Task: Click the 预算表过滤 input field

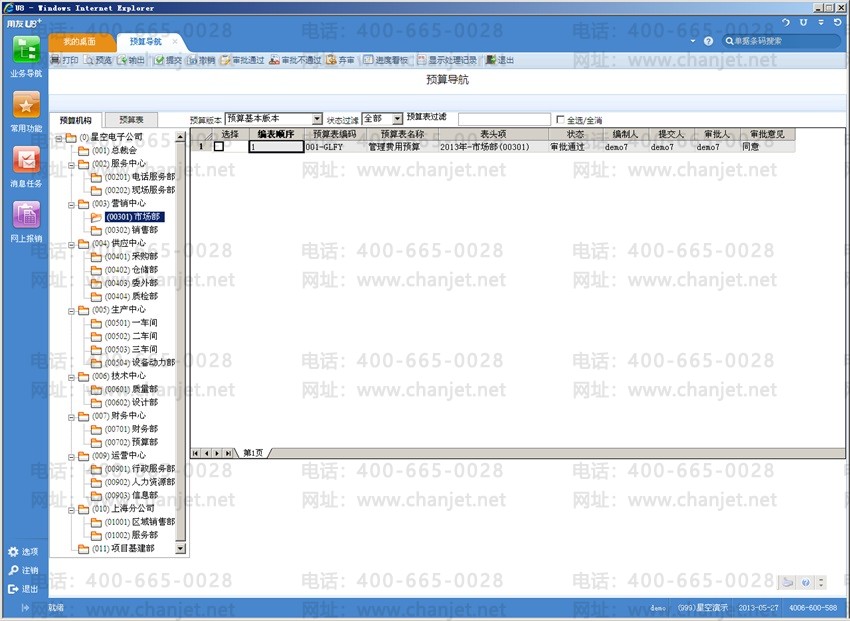Action: 504,119
